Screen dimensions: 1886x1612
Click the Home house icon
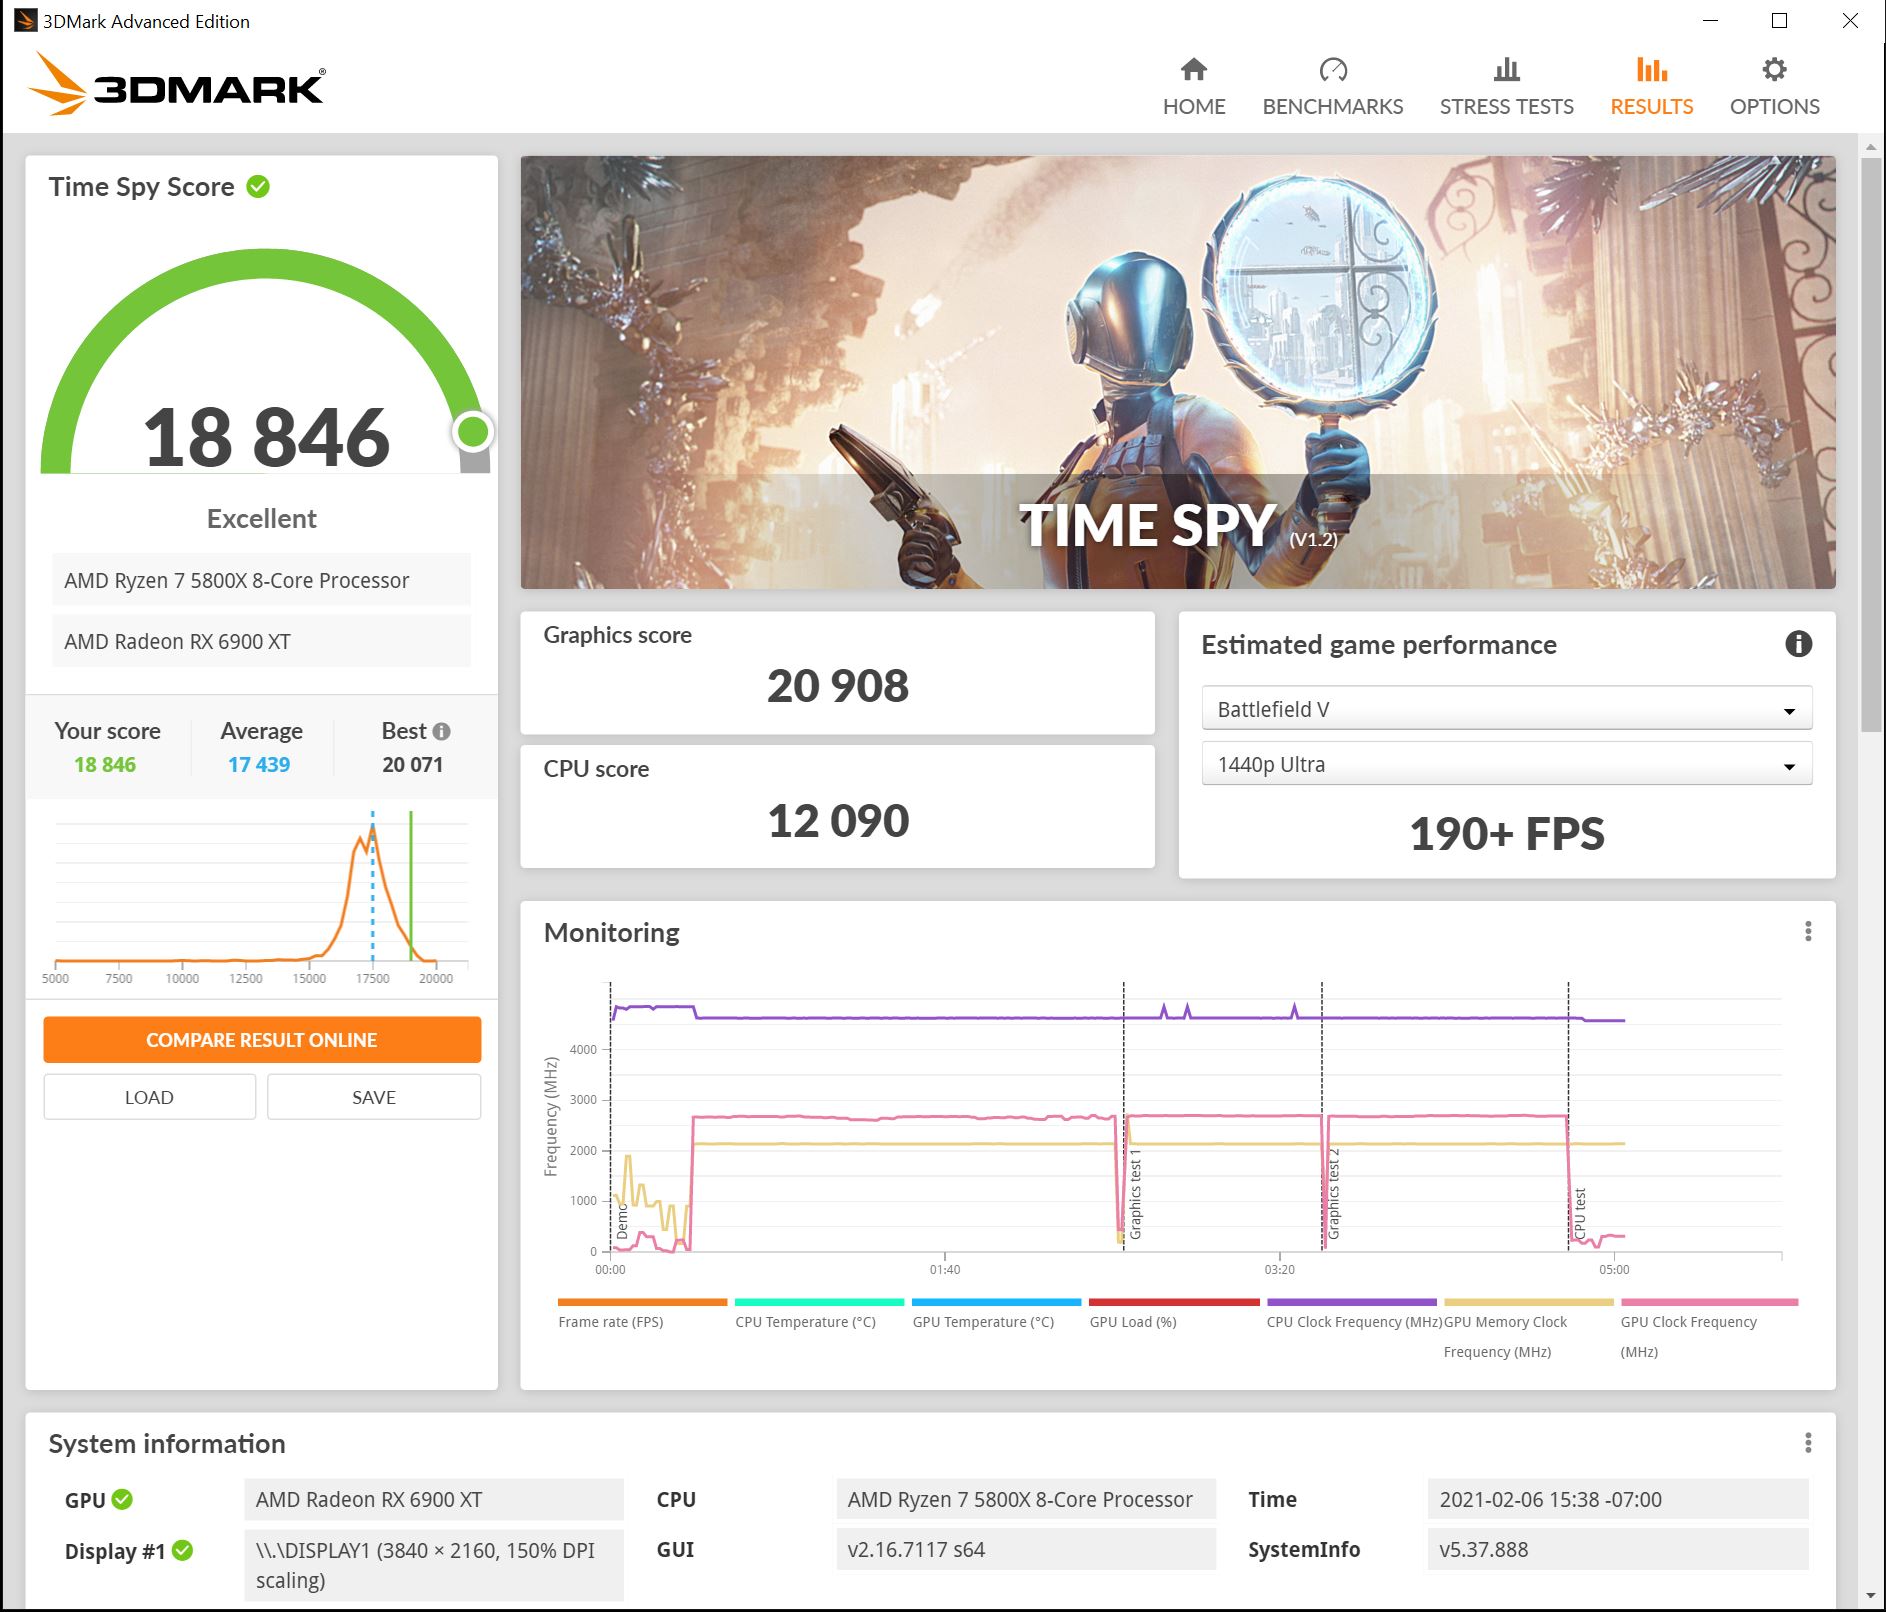(x=1193, y=70)
